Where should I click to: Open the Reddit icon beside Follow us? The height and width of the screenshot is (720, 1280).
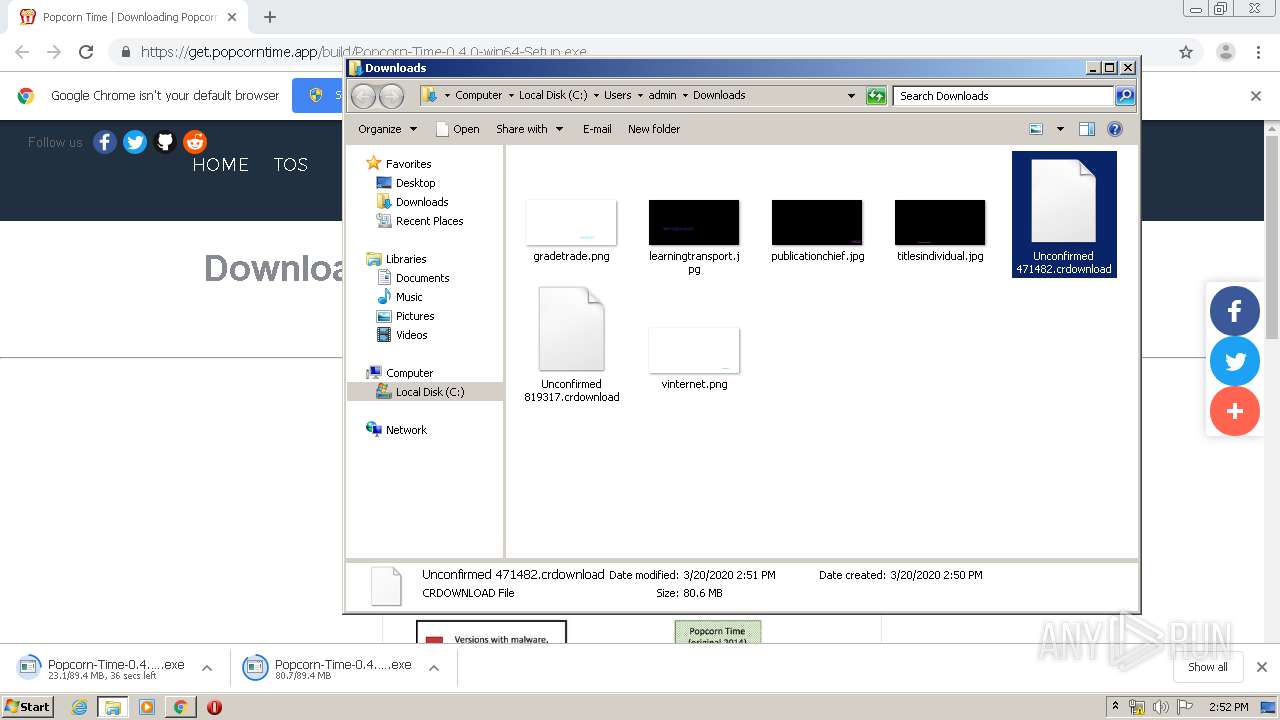(195, 142)
